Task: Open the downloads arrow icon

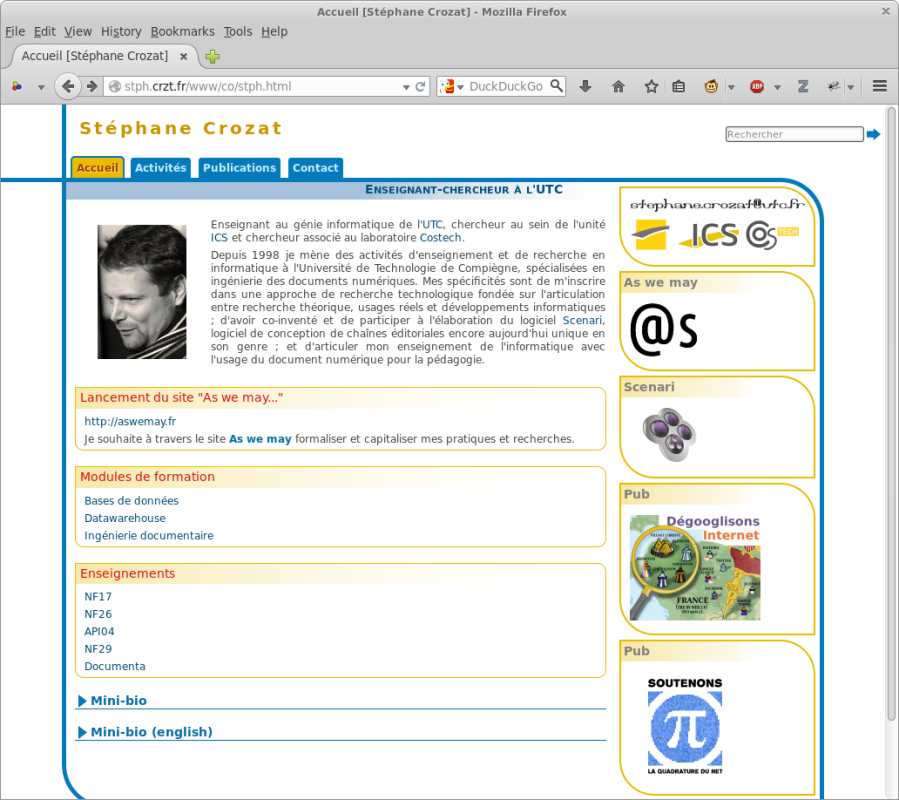Action: (585, 87)
